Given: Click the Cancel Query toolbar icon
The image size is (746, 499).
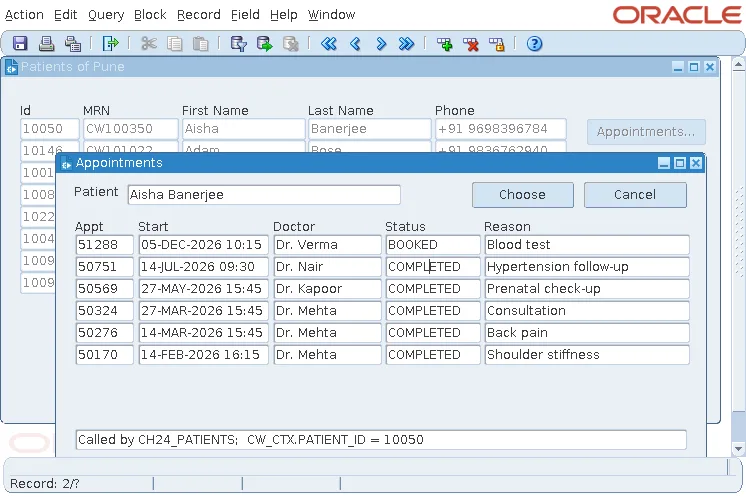Looking at the screenshot, I should [290, 44].
